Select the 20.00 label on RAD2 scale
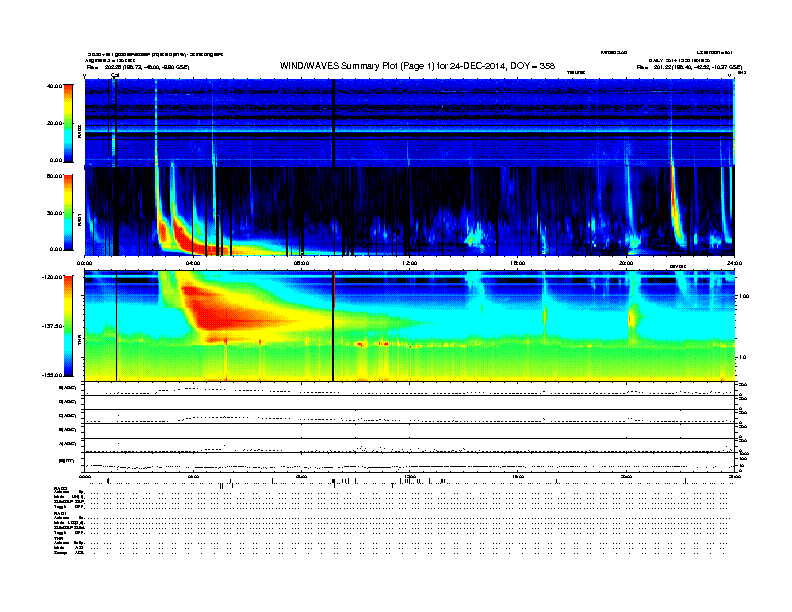The height and width of the screenshot is (612, 792). click(x=54, y=123)
